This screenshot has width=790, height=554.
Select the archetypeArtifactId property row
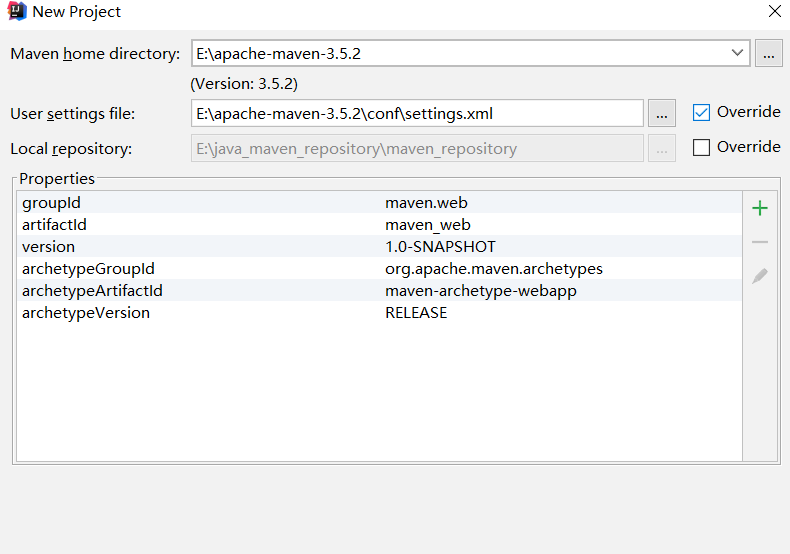[379, 291]
